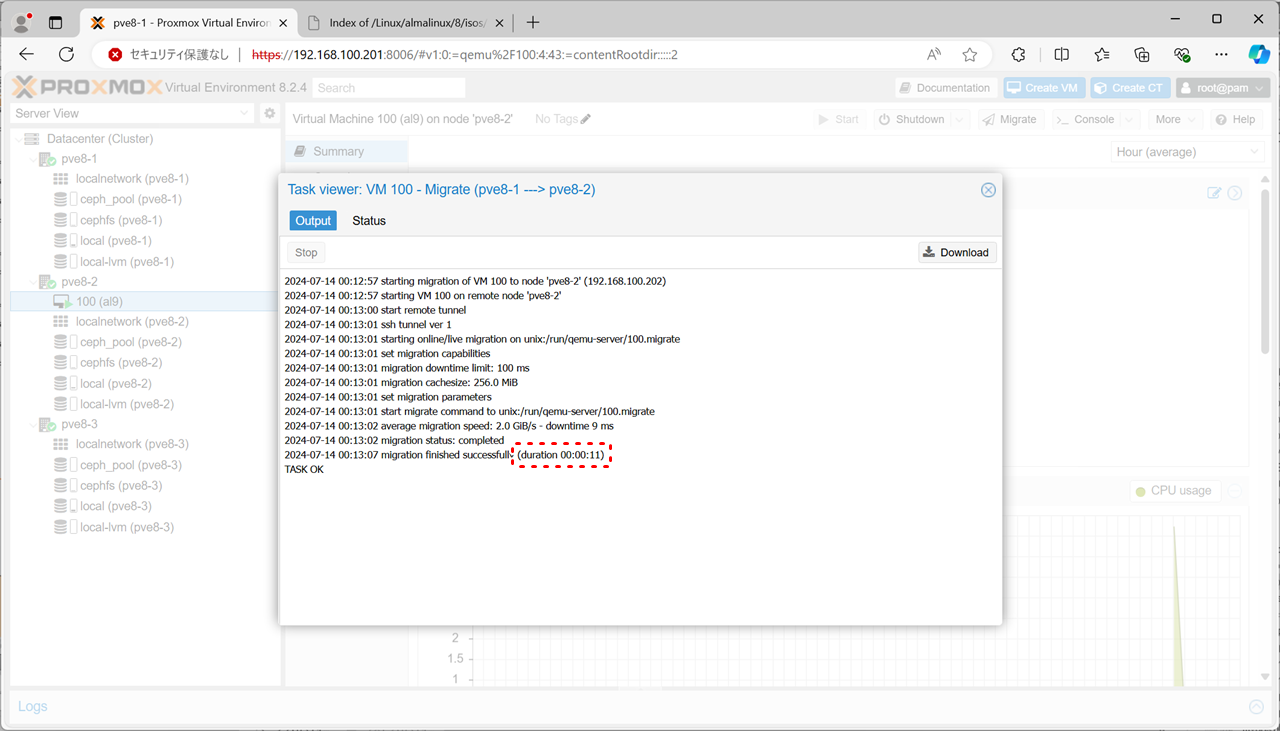Download the migration task log

tap(957, 252)
